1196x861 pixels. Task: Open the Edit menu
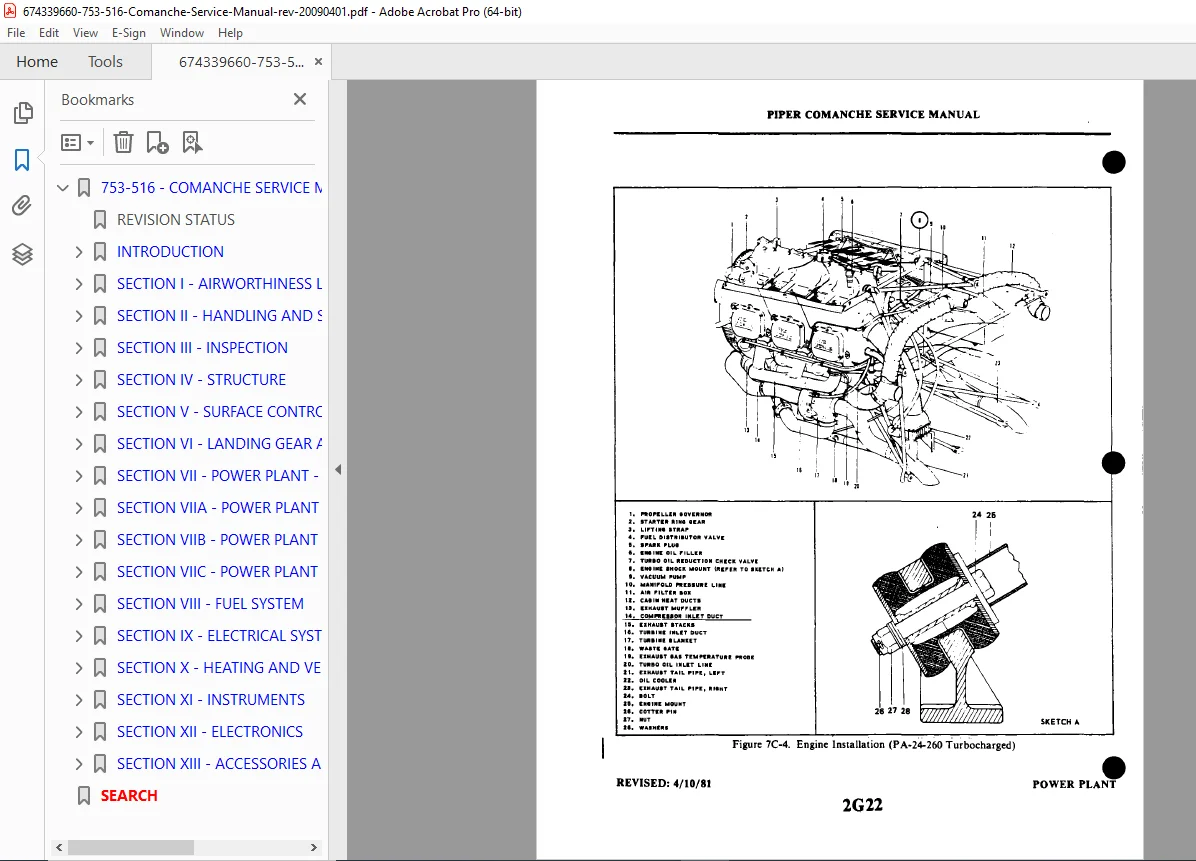[49, 33]
